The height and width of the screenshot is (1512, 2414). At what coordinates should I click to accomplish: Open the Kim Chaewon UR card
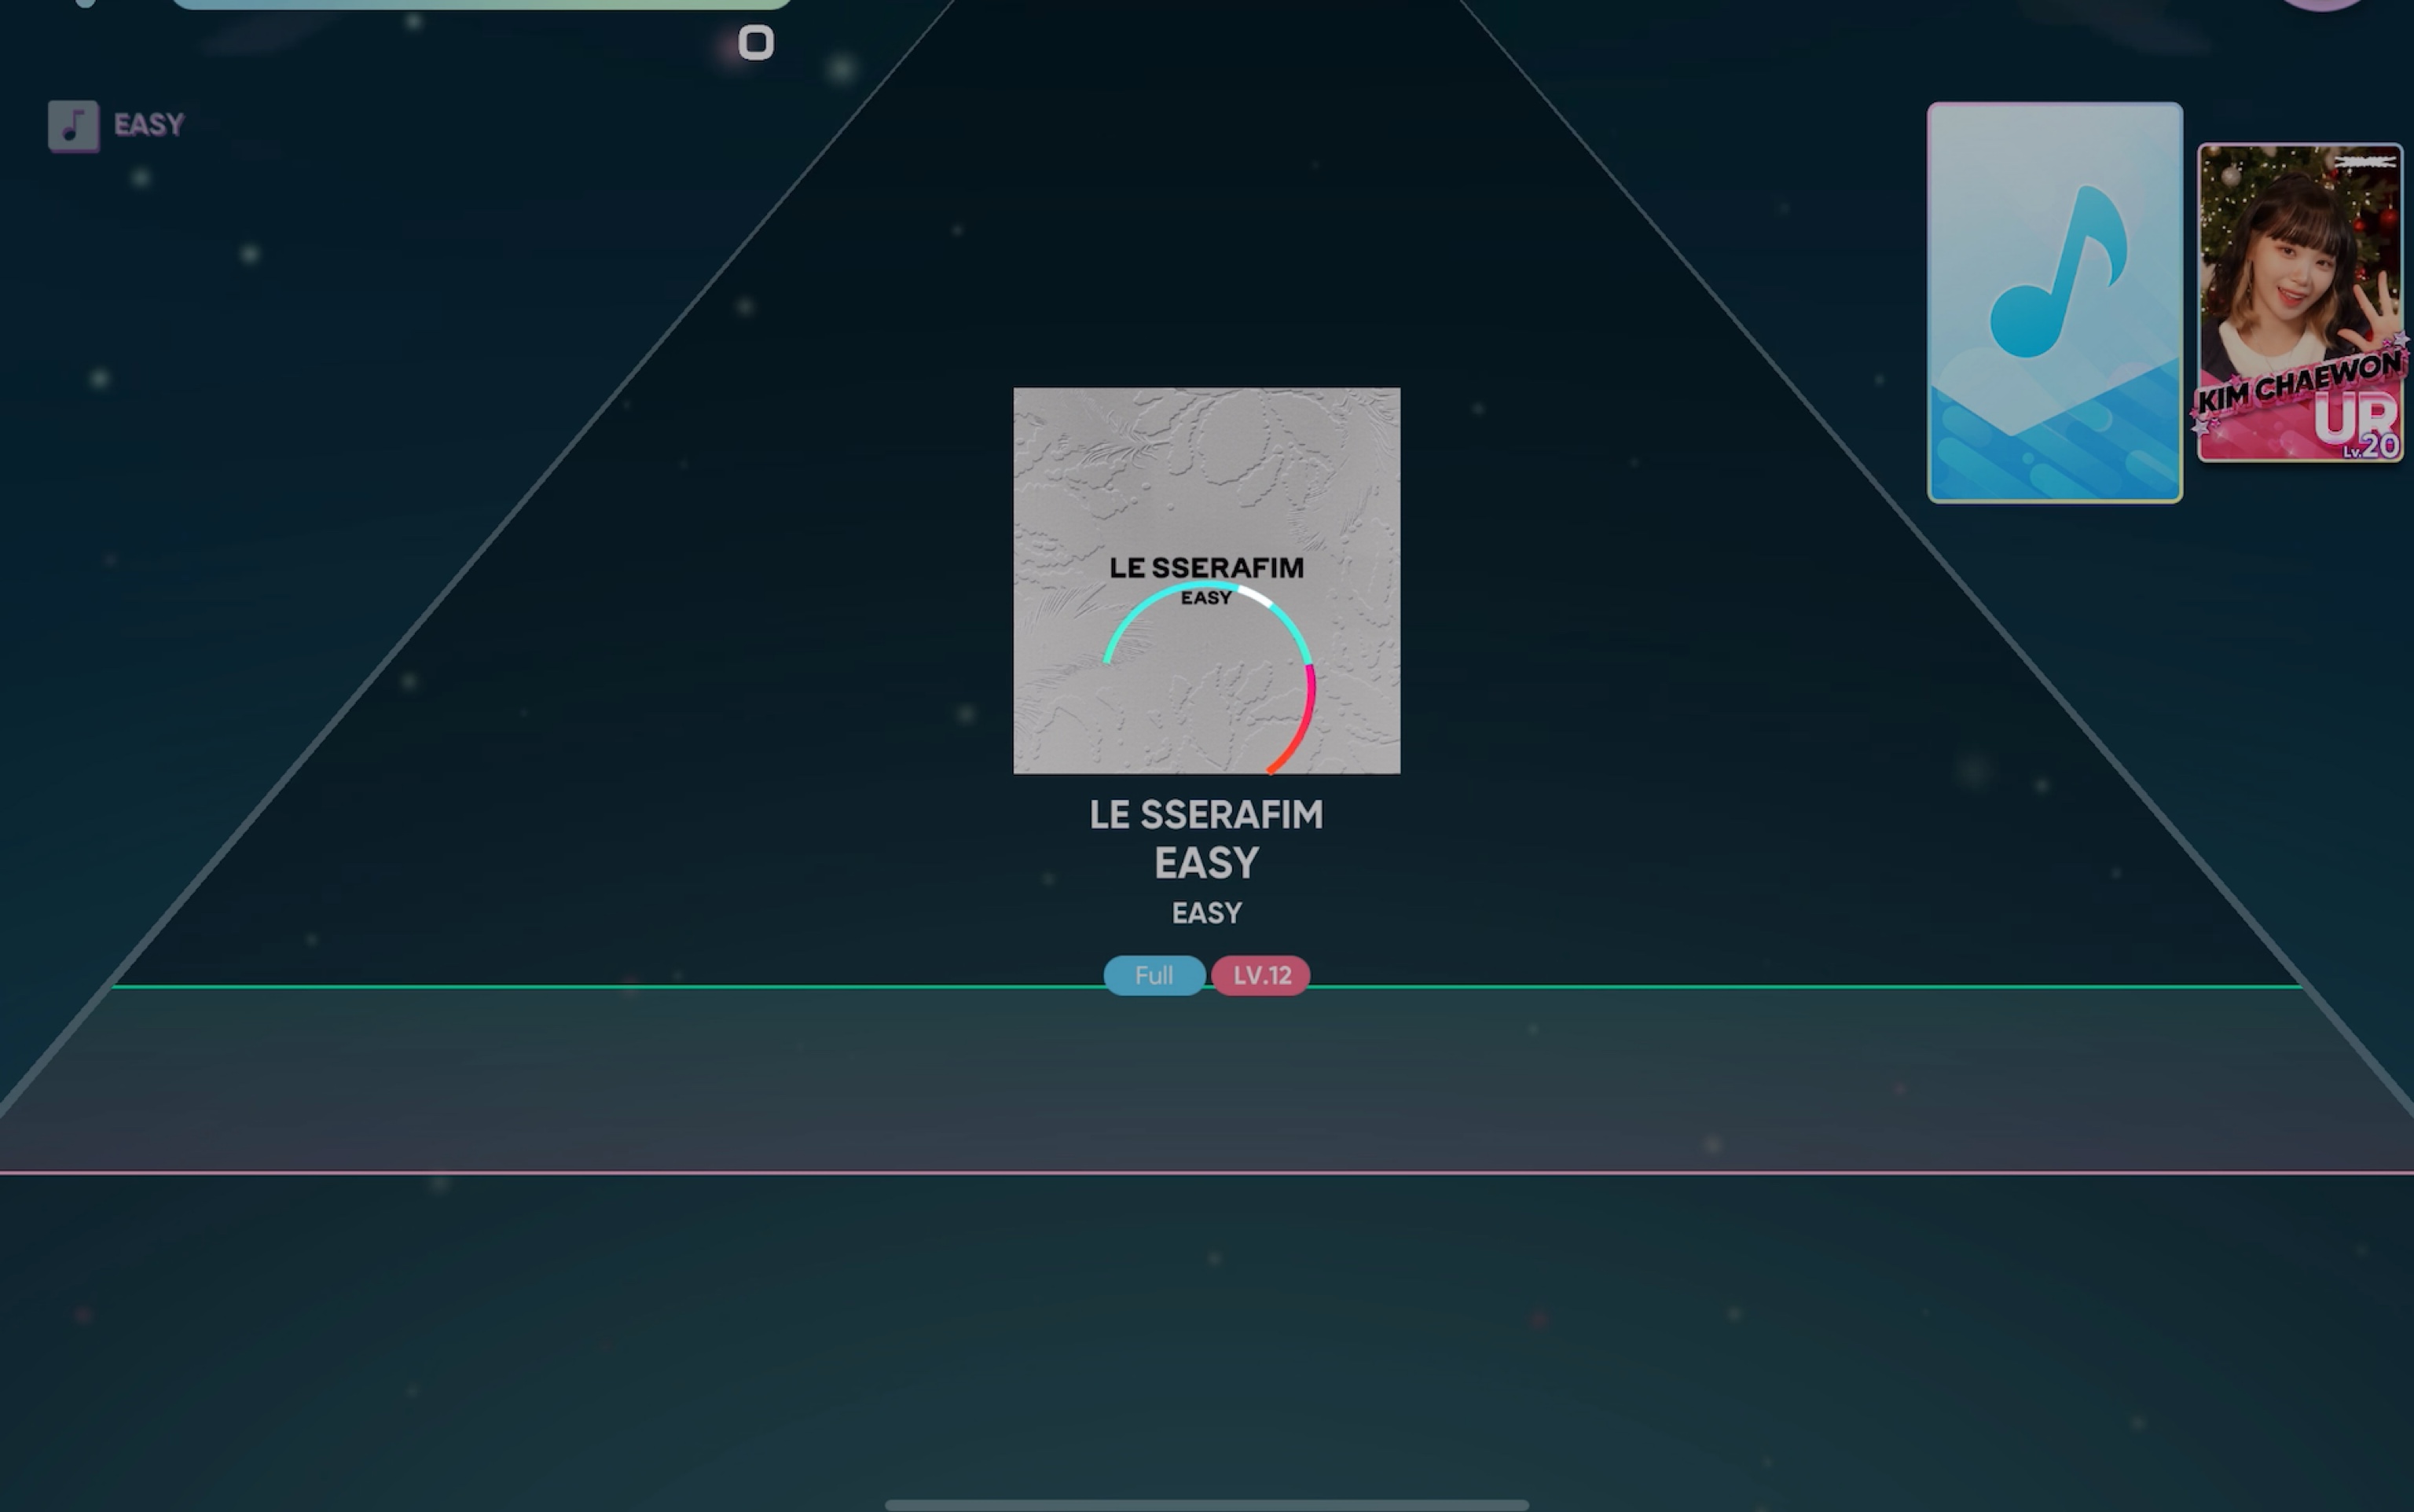[2300, 303]
